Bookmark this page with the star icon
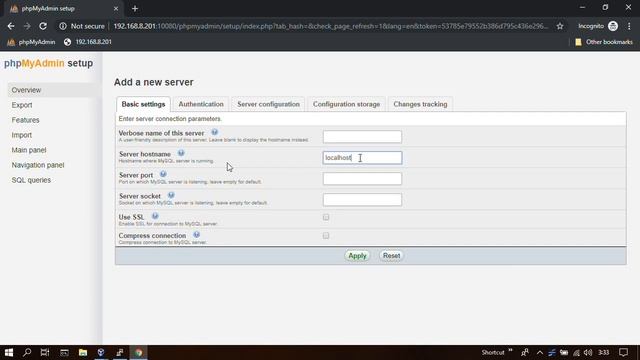Viewport: 640px width, 360px height. click(560, 26)
